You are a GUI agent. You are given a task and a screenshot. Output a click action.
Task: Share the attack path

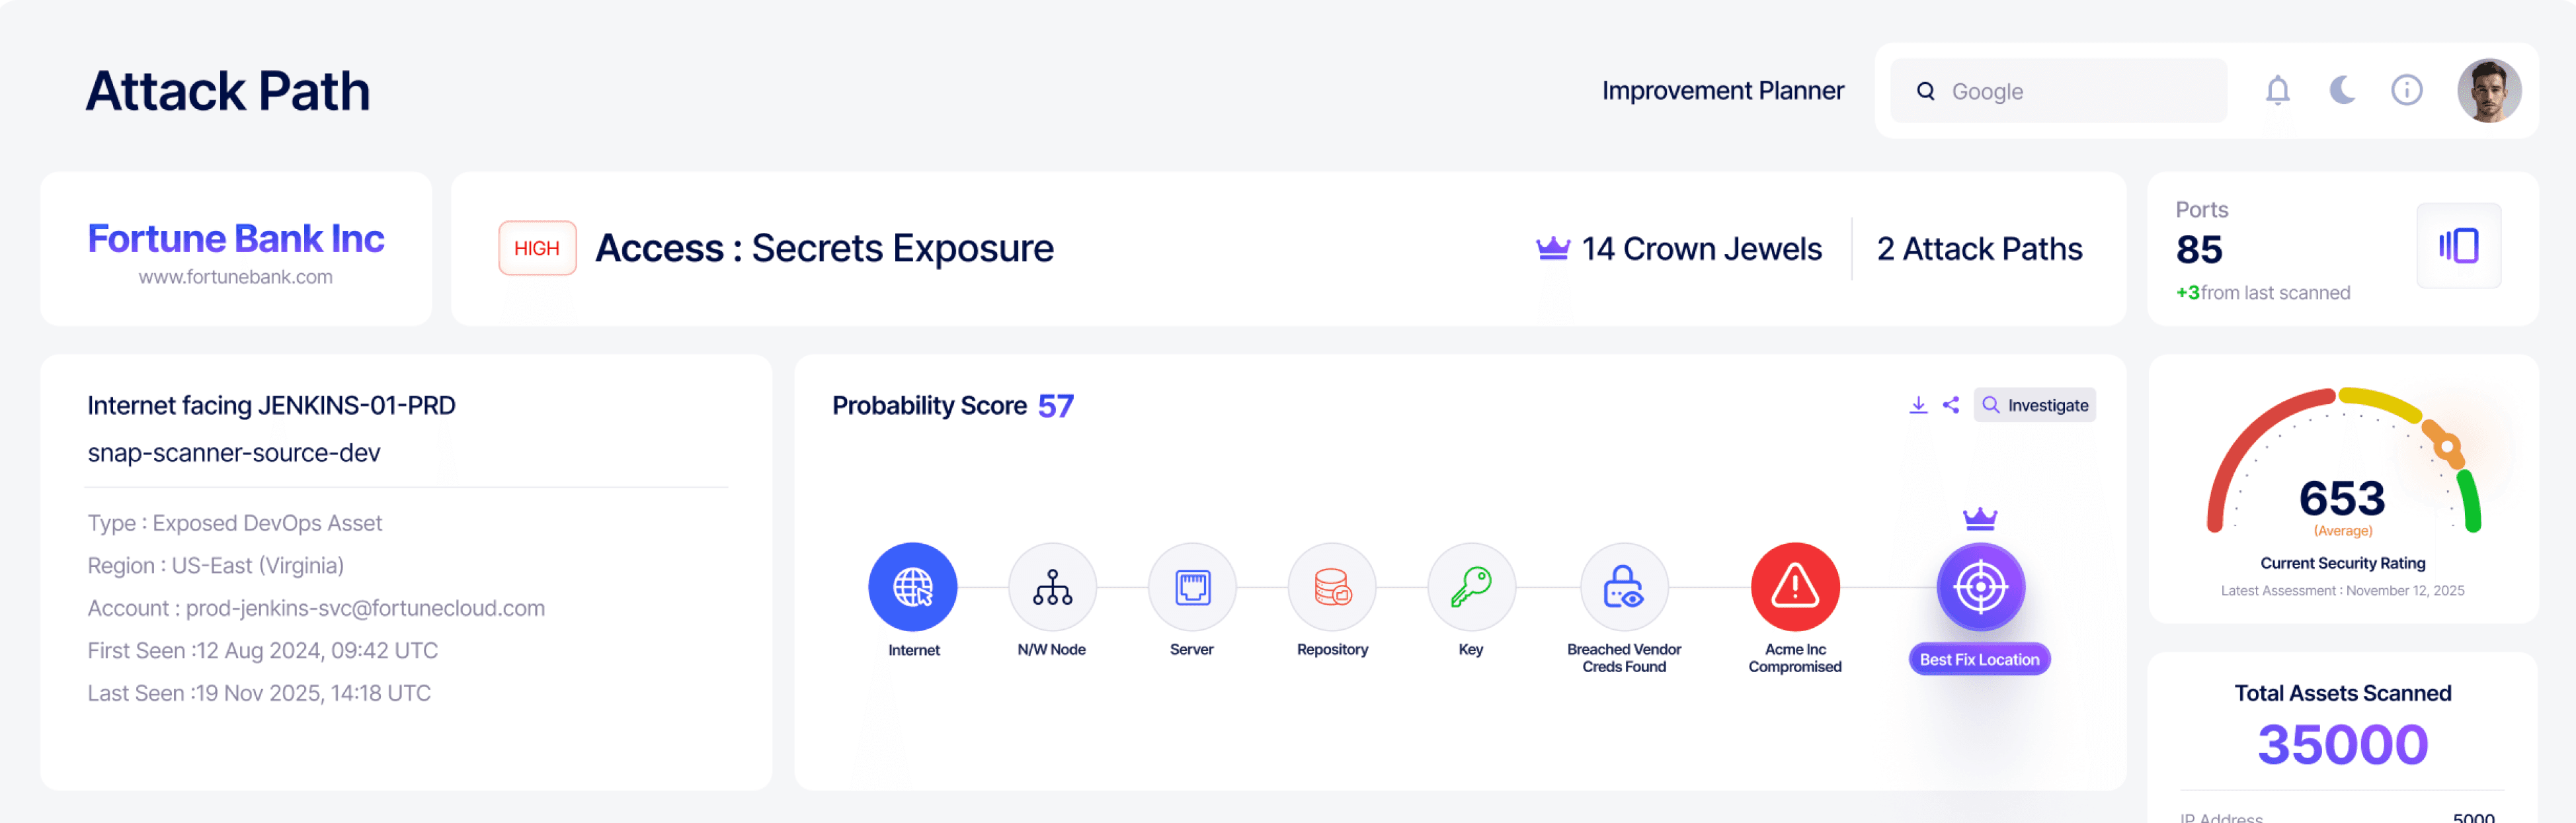[x=1950, y=405]
